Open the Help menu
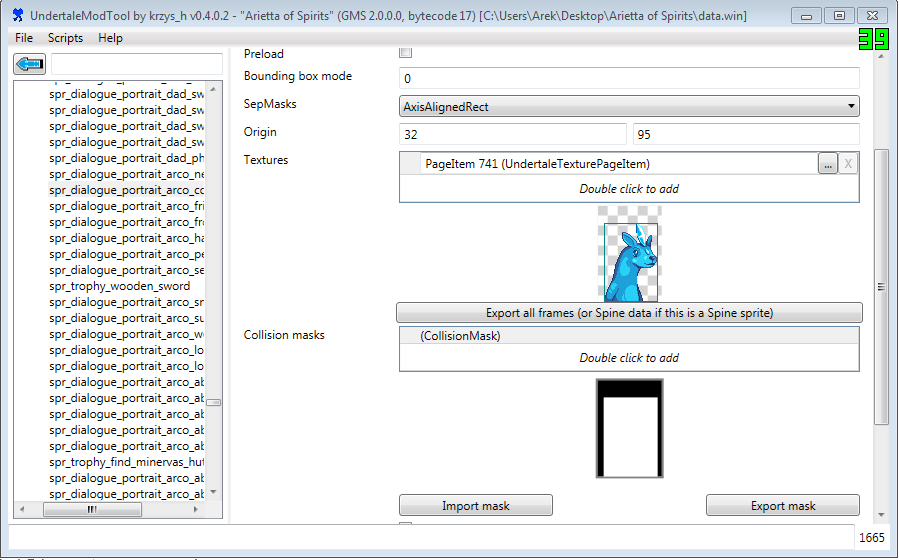 point(110,38)
